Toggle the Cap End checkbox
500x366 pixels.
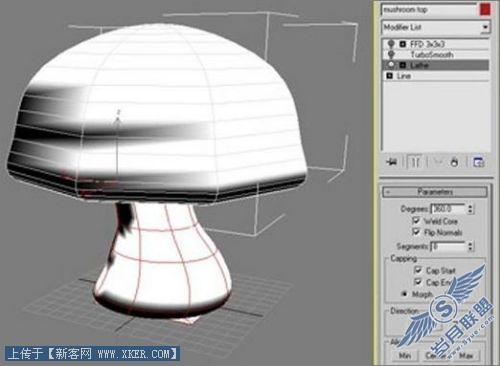click(418, 282)
